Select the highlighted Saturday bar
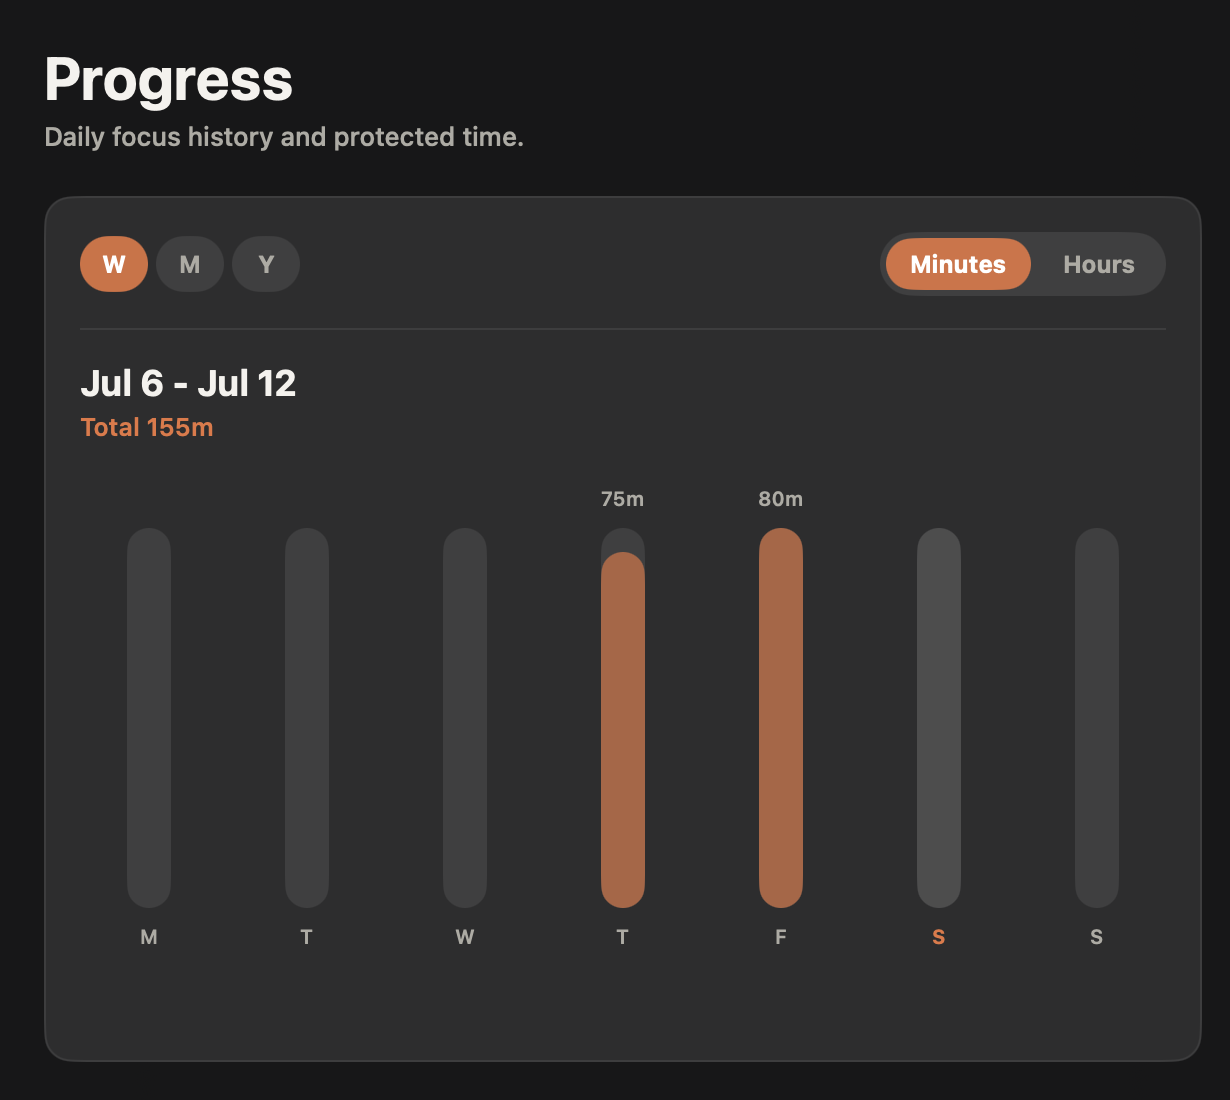This screenshot has width=1230, height=1100. click(x=939, y=718)
